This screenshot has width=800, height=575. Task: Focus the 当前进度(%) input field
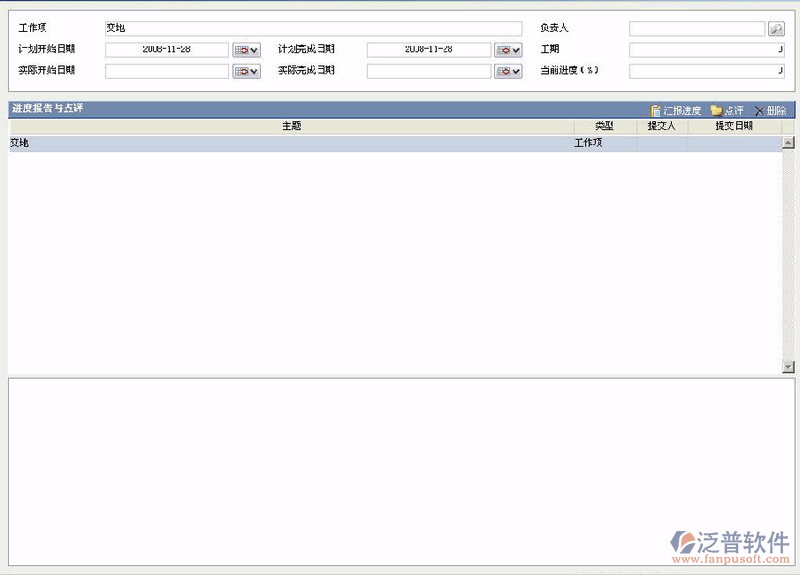[707, 71]
